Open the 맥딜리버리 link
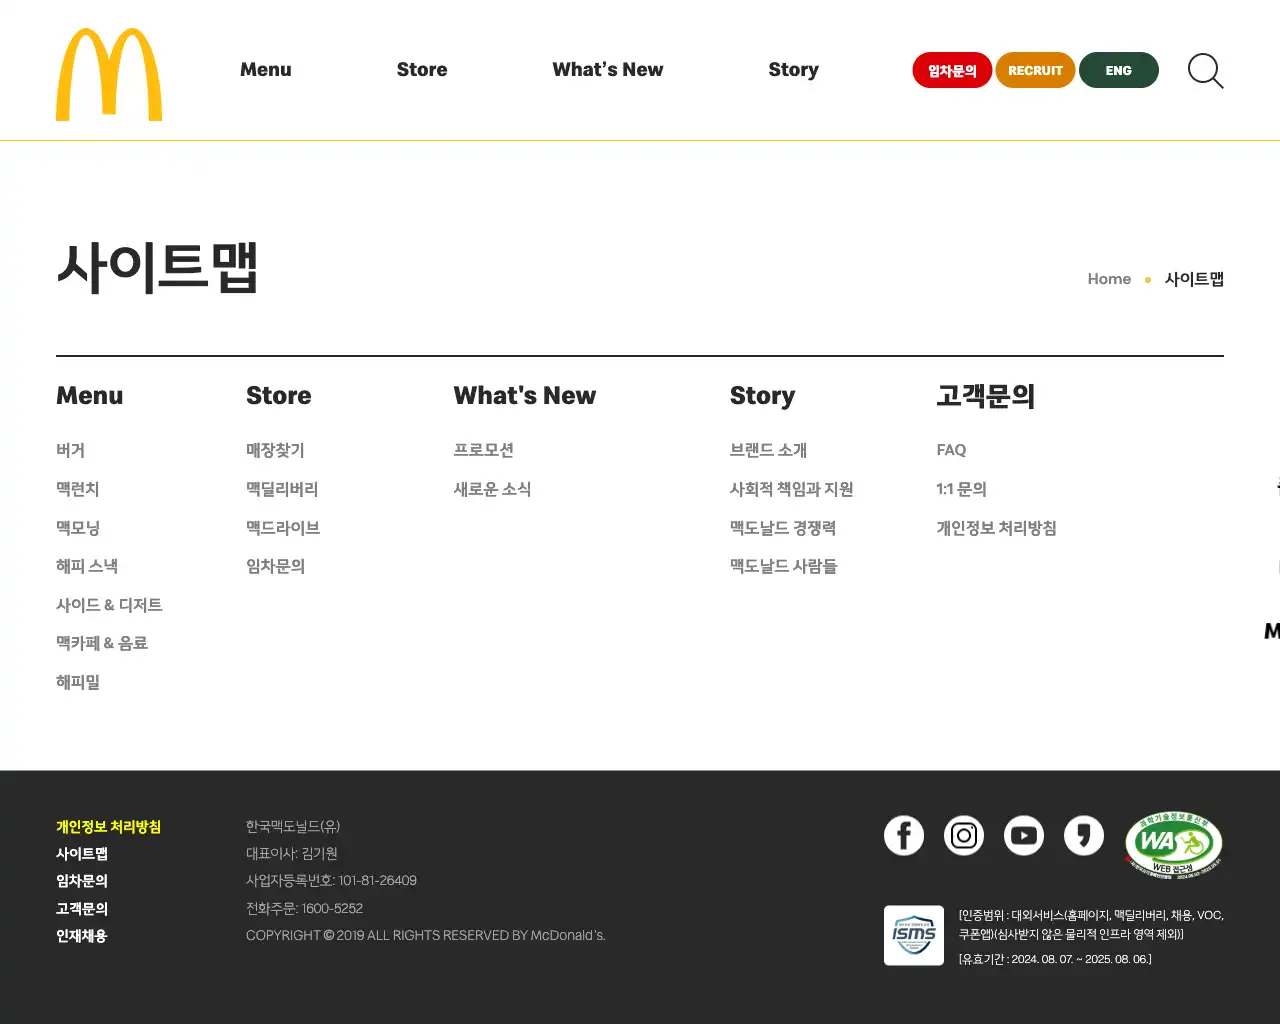Screen dimensions: 1280x1024 [x=282, y=489]
